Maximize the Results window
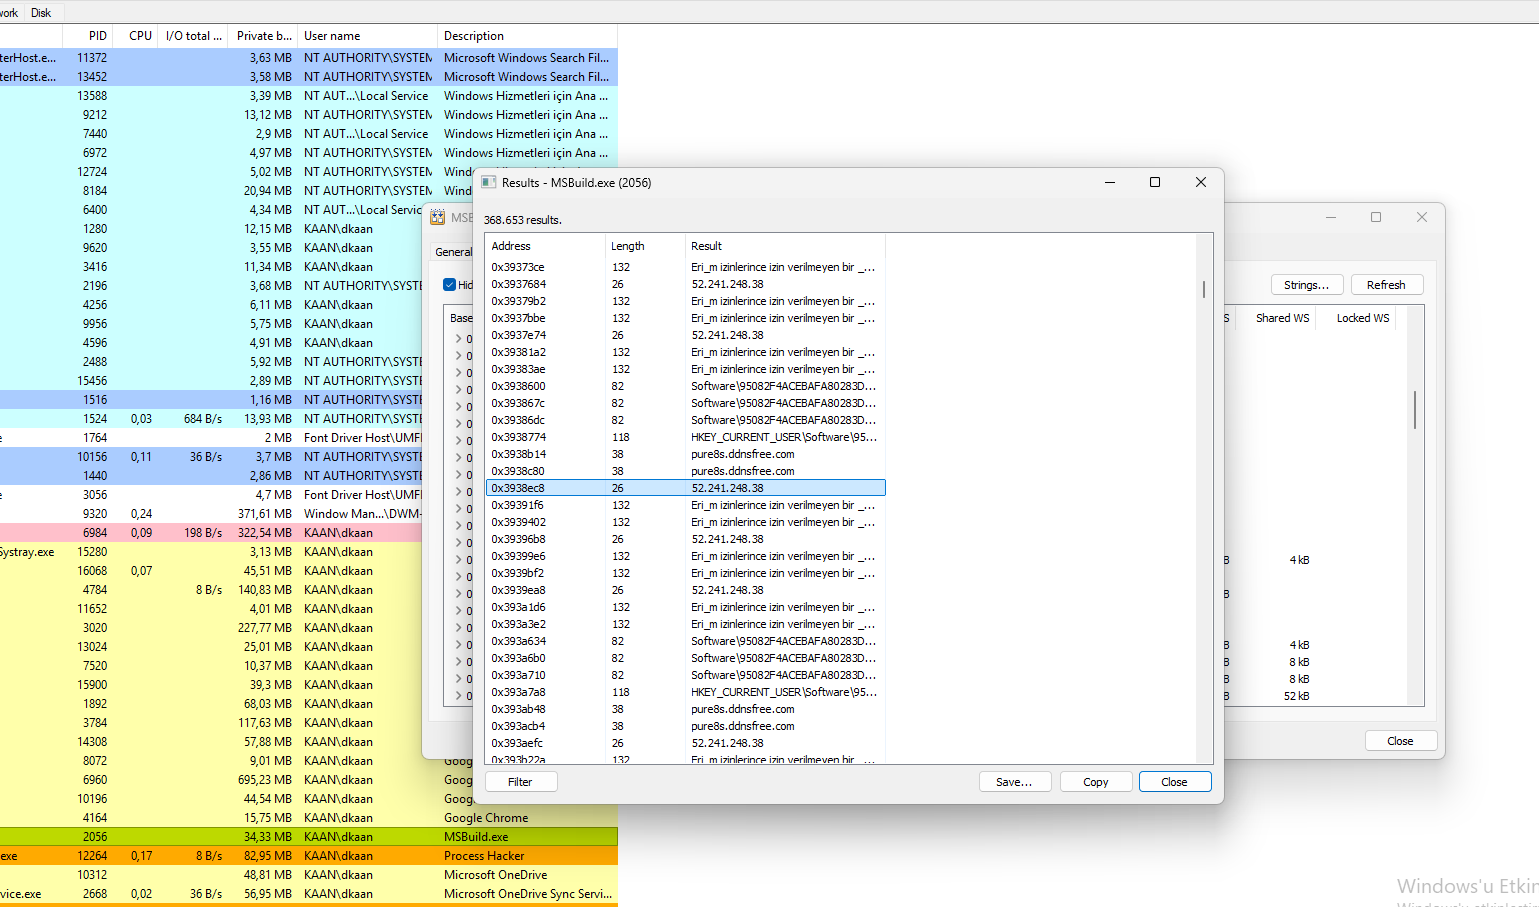1539x907 pixels. pyautogui.click(x=1155, y=182)
